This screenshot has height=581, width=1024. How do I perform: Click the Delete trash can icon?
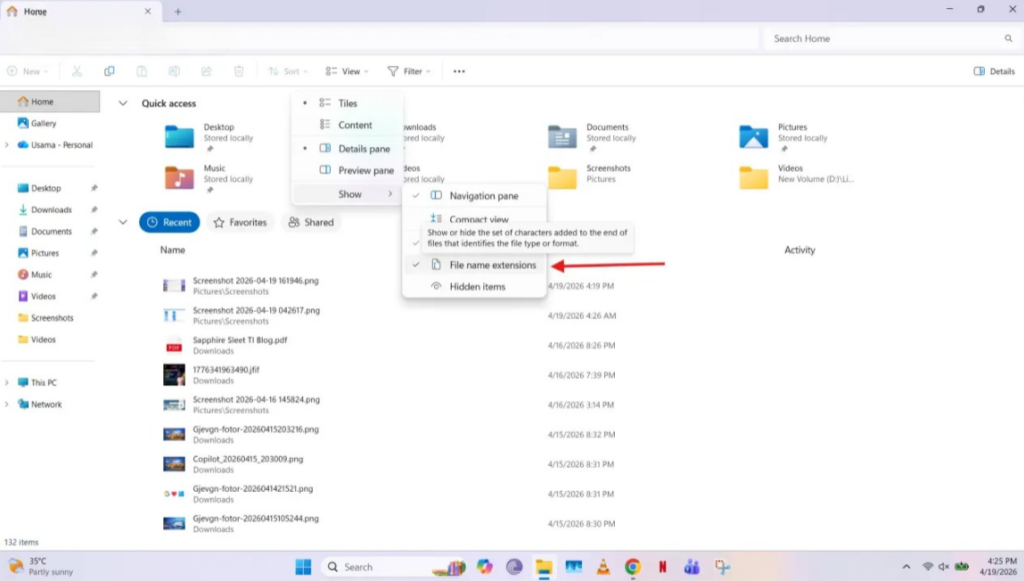239,71
